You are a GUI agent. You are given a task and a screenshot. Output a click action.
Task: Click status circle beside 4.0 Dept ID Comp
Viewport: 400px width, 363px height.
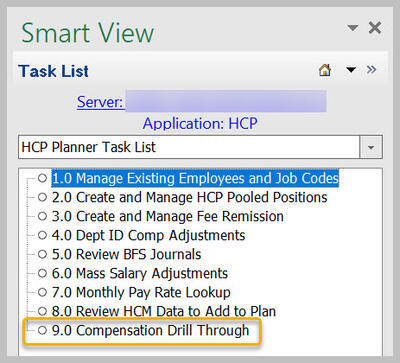pyautogui.click(x=42, y=235)
